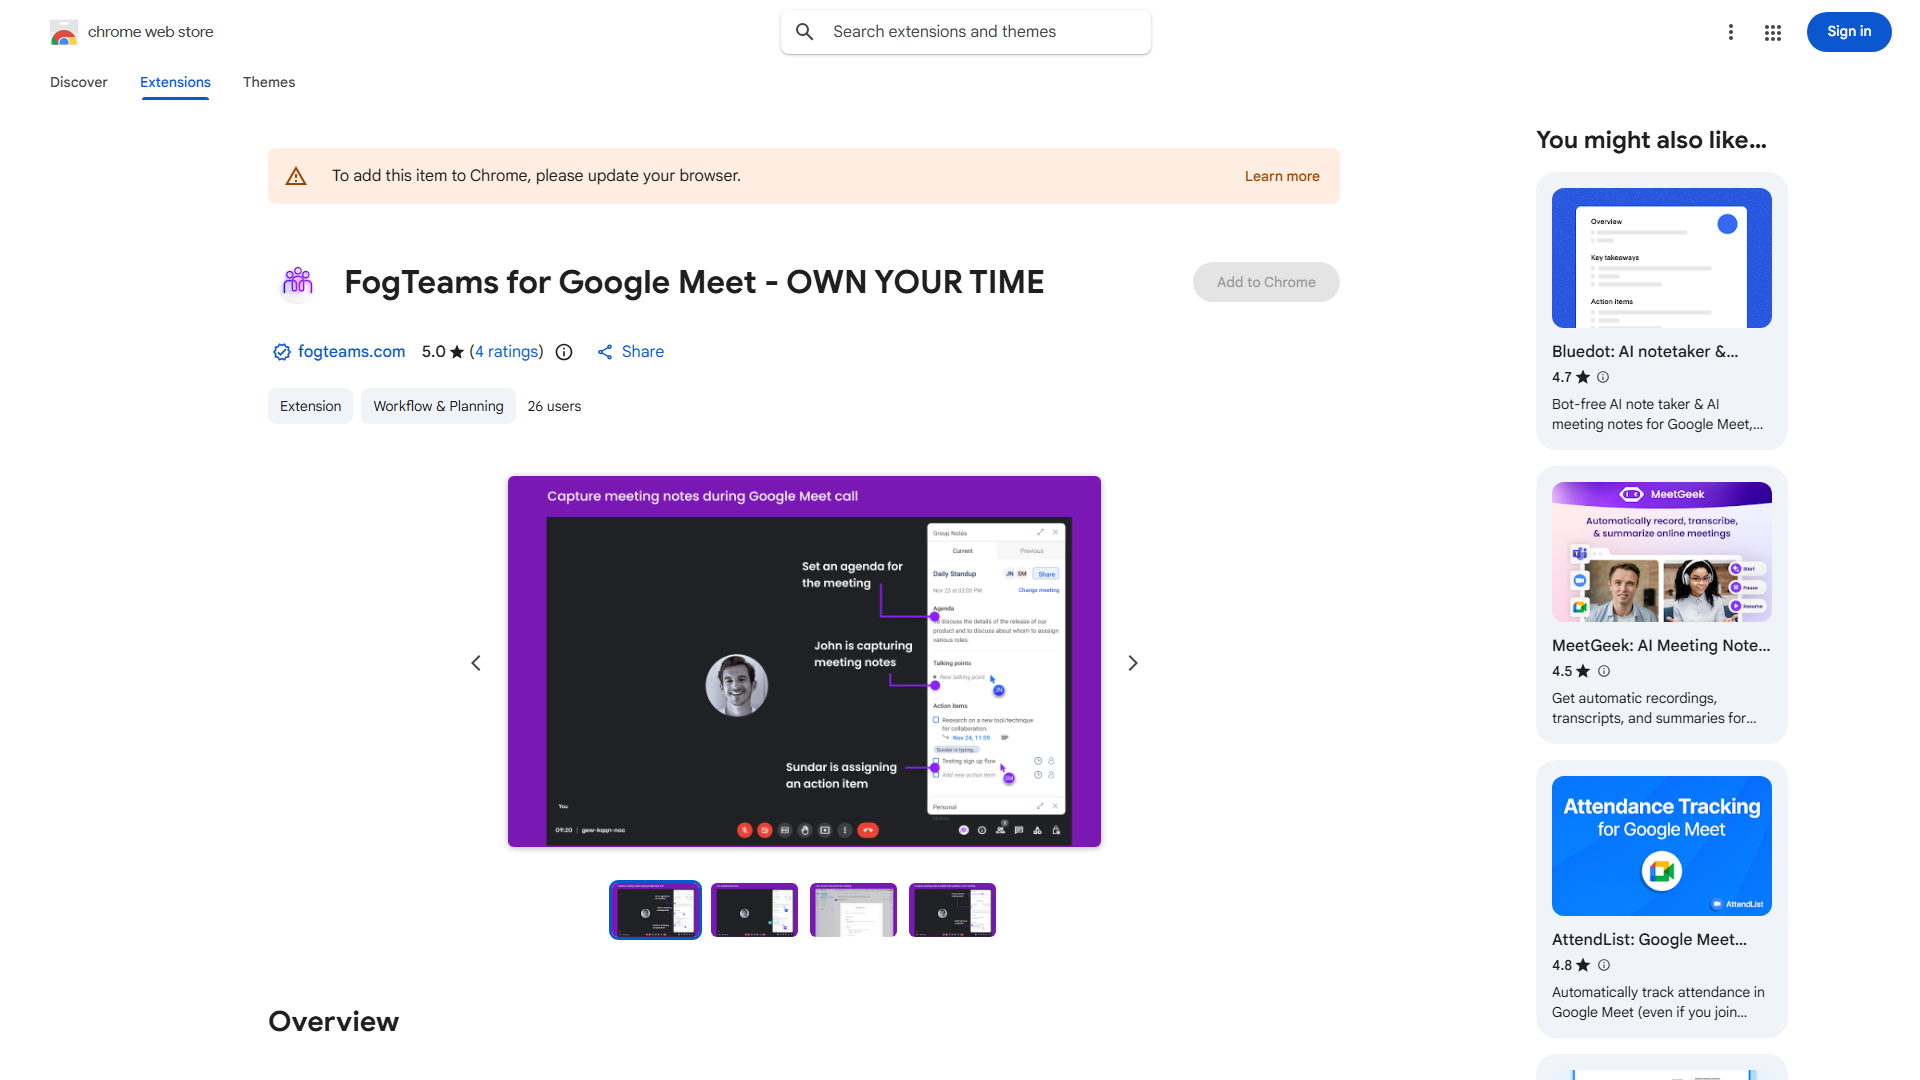This screenshot has height=1080, width=1920.
Task: Open the Google apps grid
Action: pyautogui.click(x=1773, y=32)
